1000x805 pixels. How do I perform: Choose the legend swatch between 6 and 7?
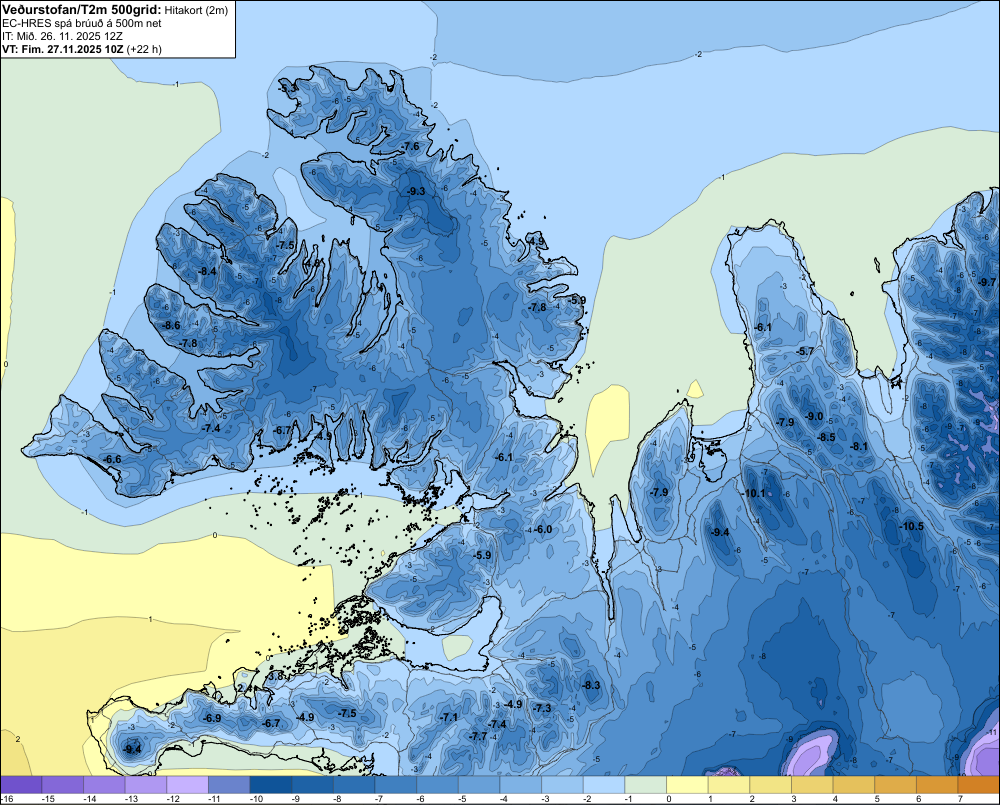tap(937, 785)
